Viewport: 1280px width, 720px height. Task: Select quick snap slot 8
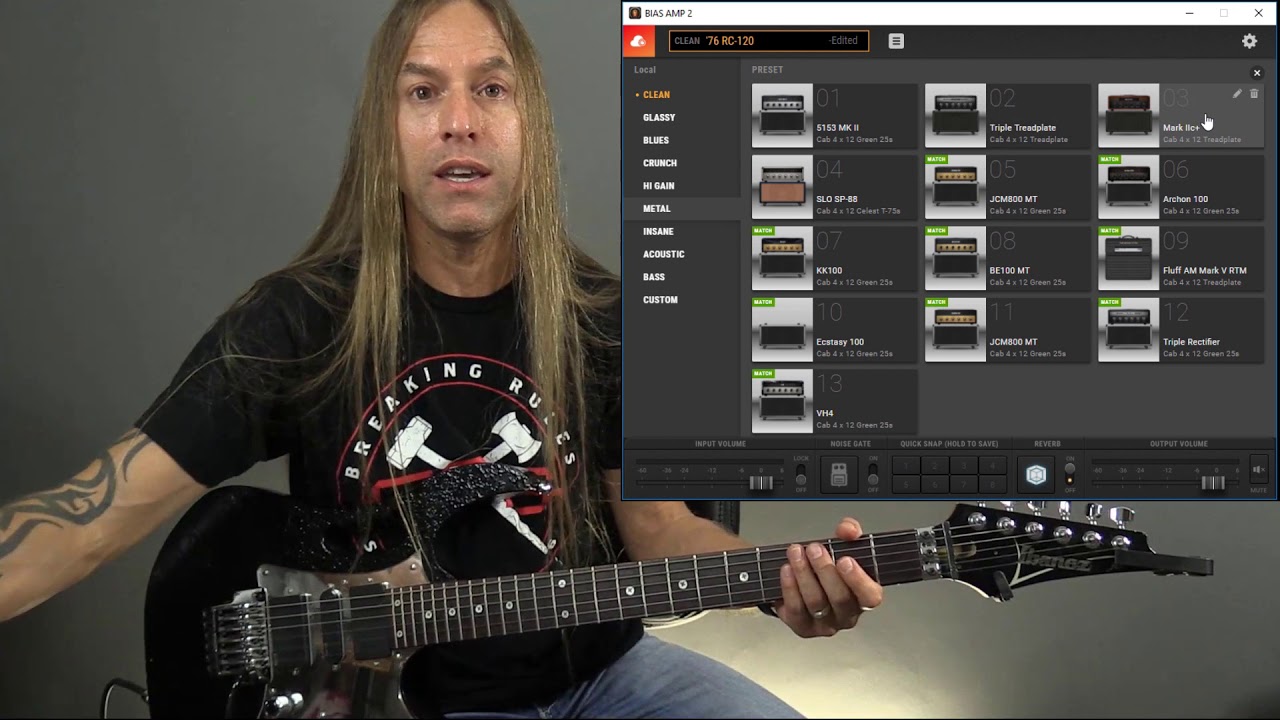[993, 484]
